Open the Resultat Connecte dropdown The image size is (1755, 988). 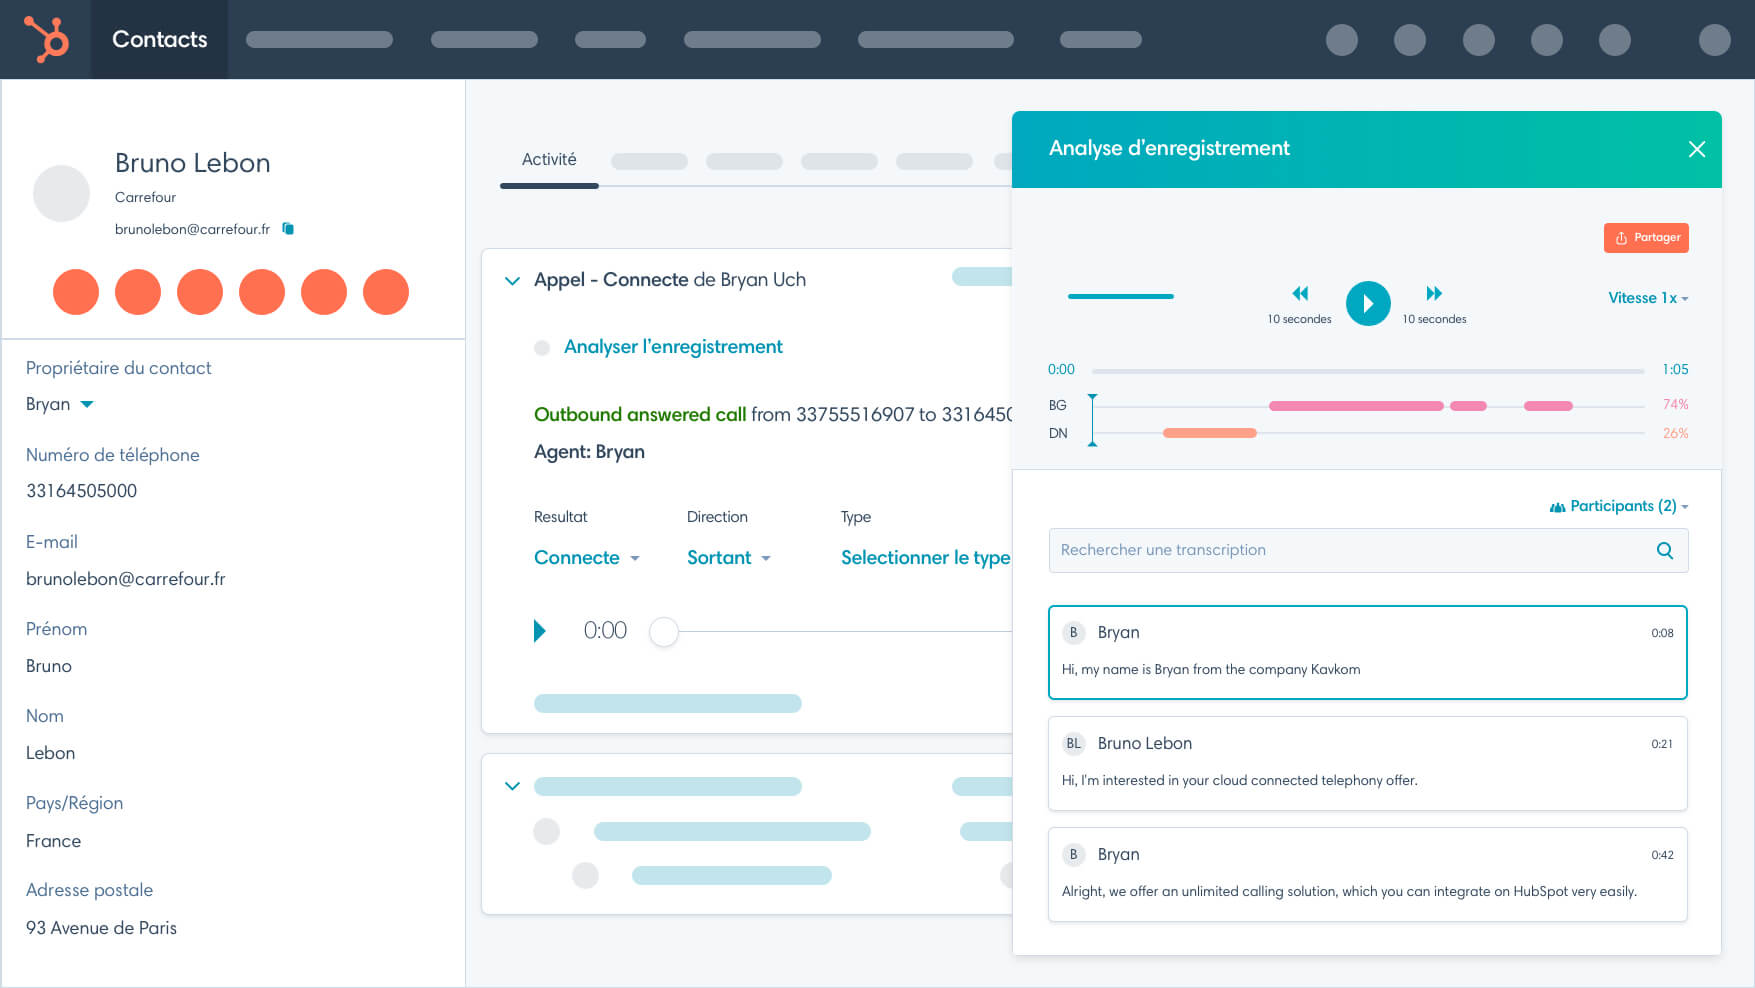pos(587,558)
